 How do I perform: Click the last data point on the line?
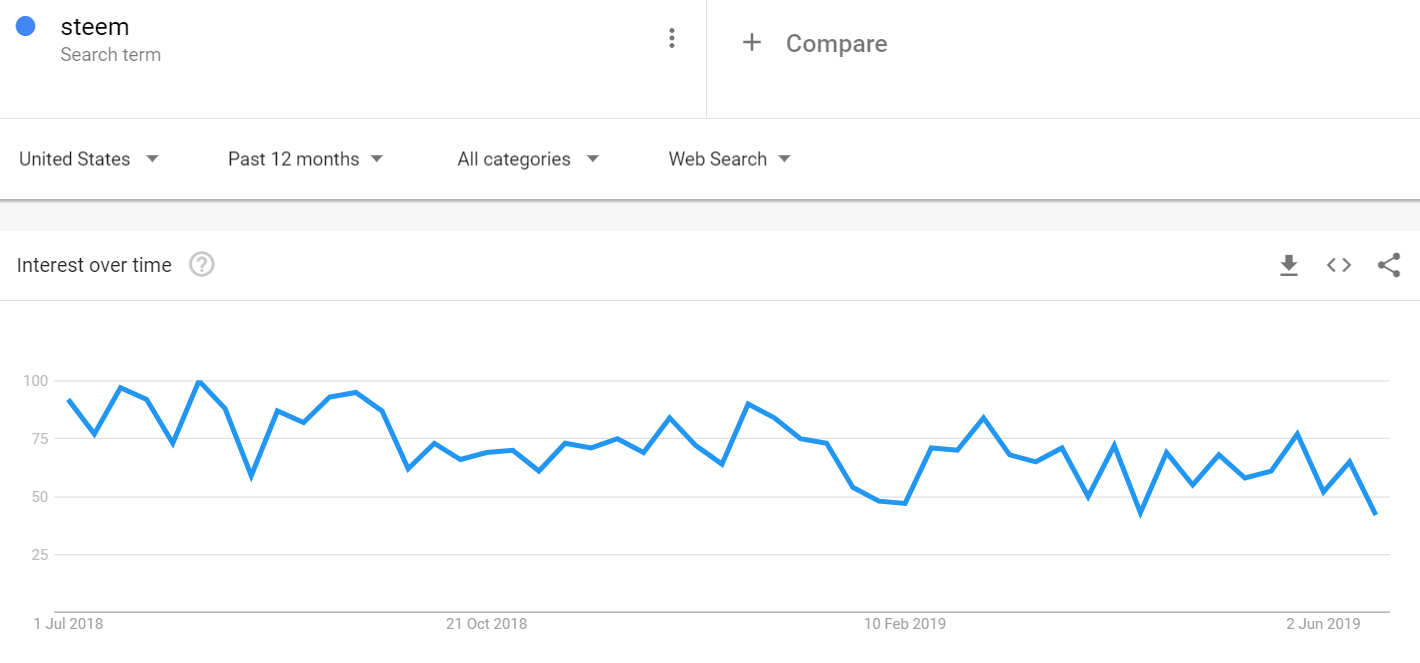coord(1375,513)
